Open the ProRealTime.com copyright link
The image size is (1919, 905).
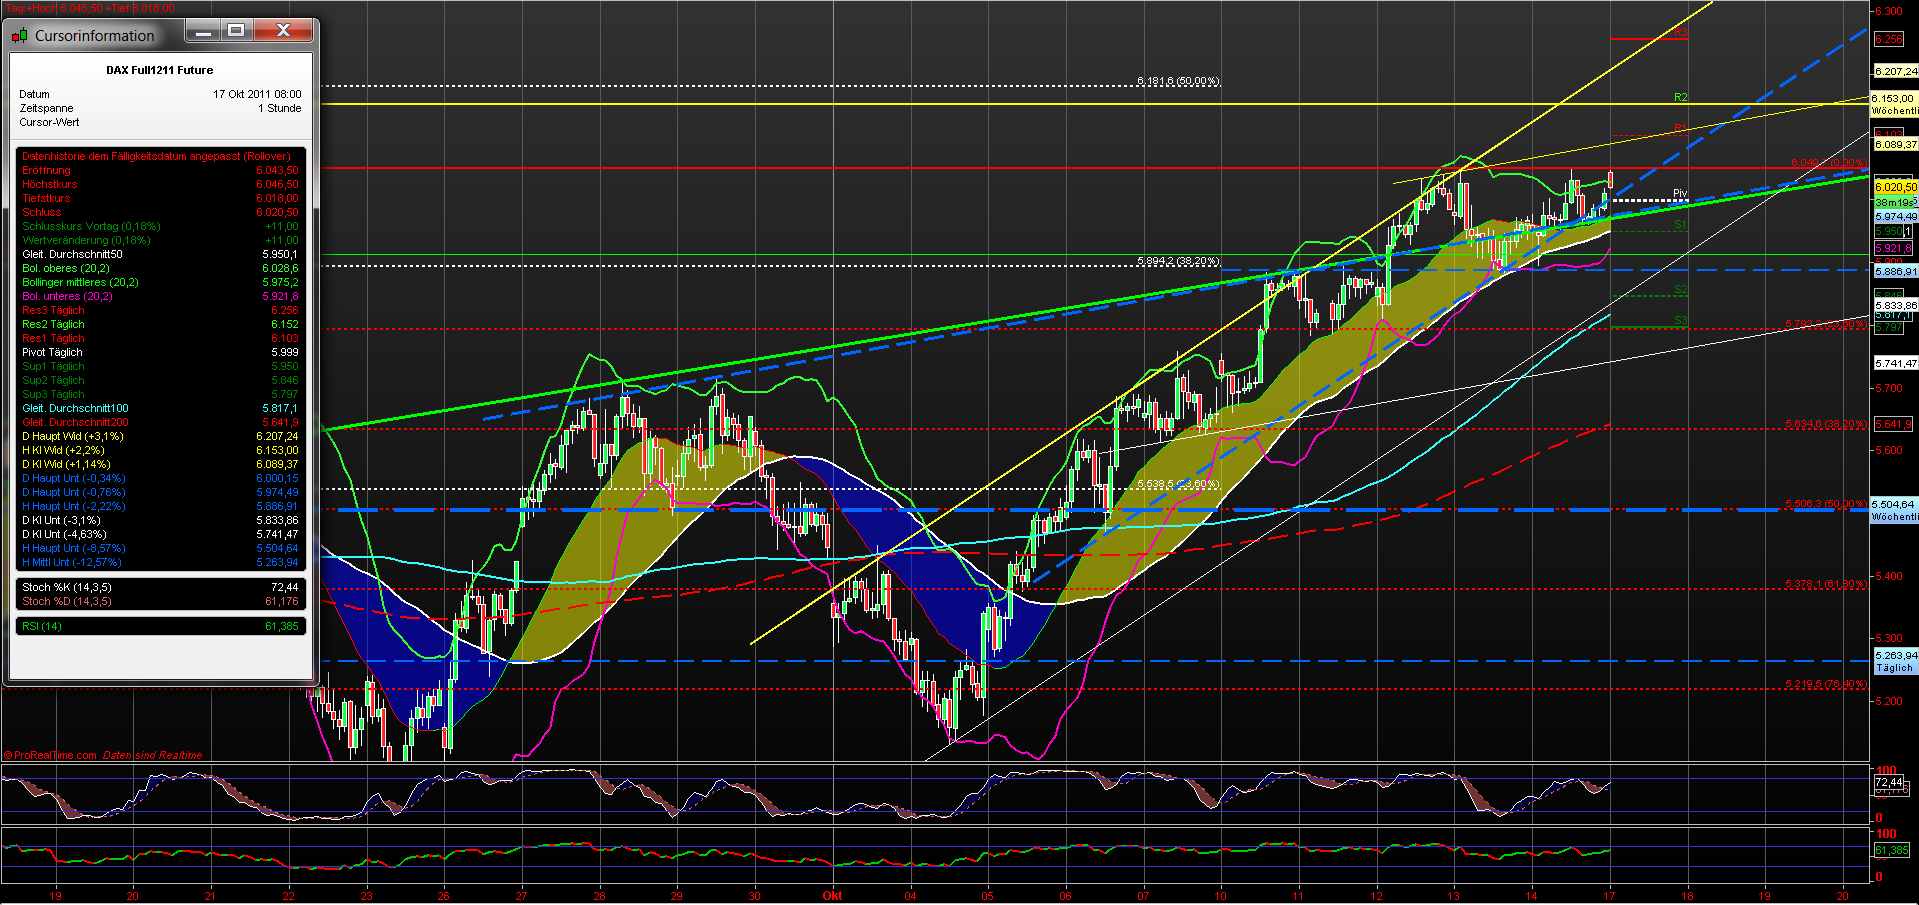coord(55,755)
